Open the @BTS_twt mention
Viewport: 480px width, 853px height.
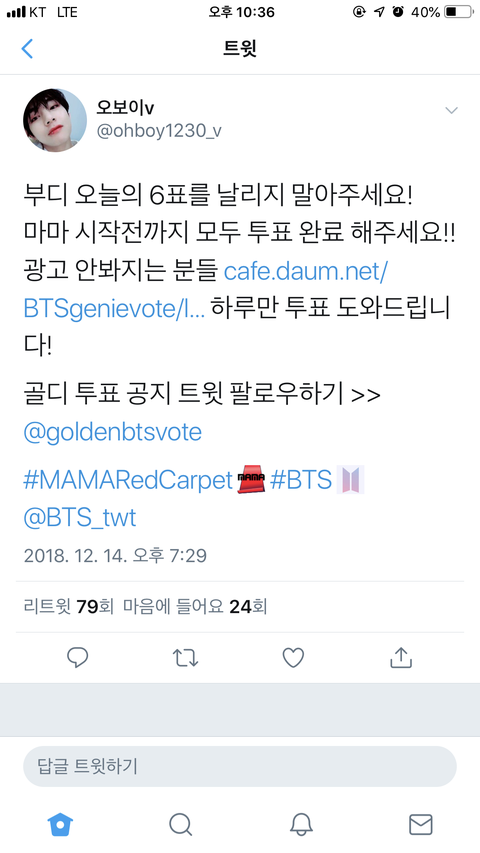(79, 517)
